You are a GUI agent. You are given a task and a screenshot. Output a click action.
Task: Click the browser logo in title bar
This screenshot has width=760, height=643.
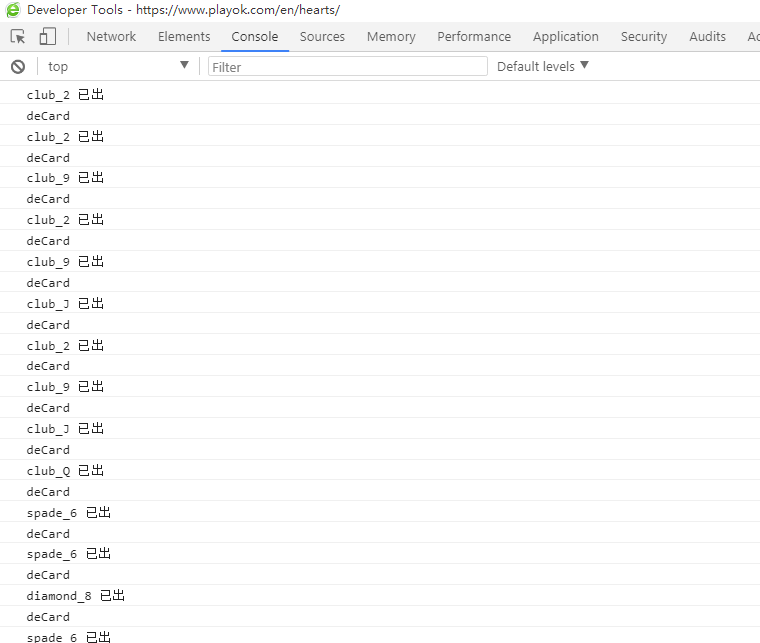(x=13, y=10)
